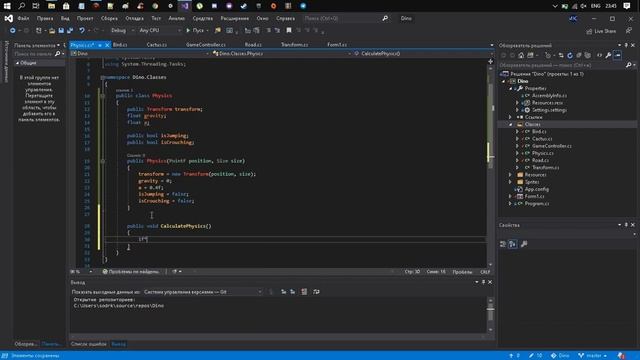Open the Файл menu

coord(23,18)
